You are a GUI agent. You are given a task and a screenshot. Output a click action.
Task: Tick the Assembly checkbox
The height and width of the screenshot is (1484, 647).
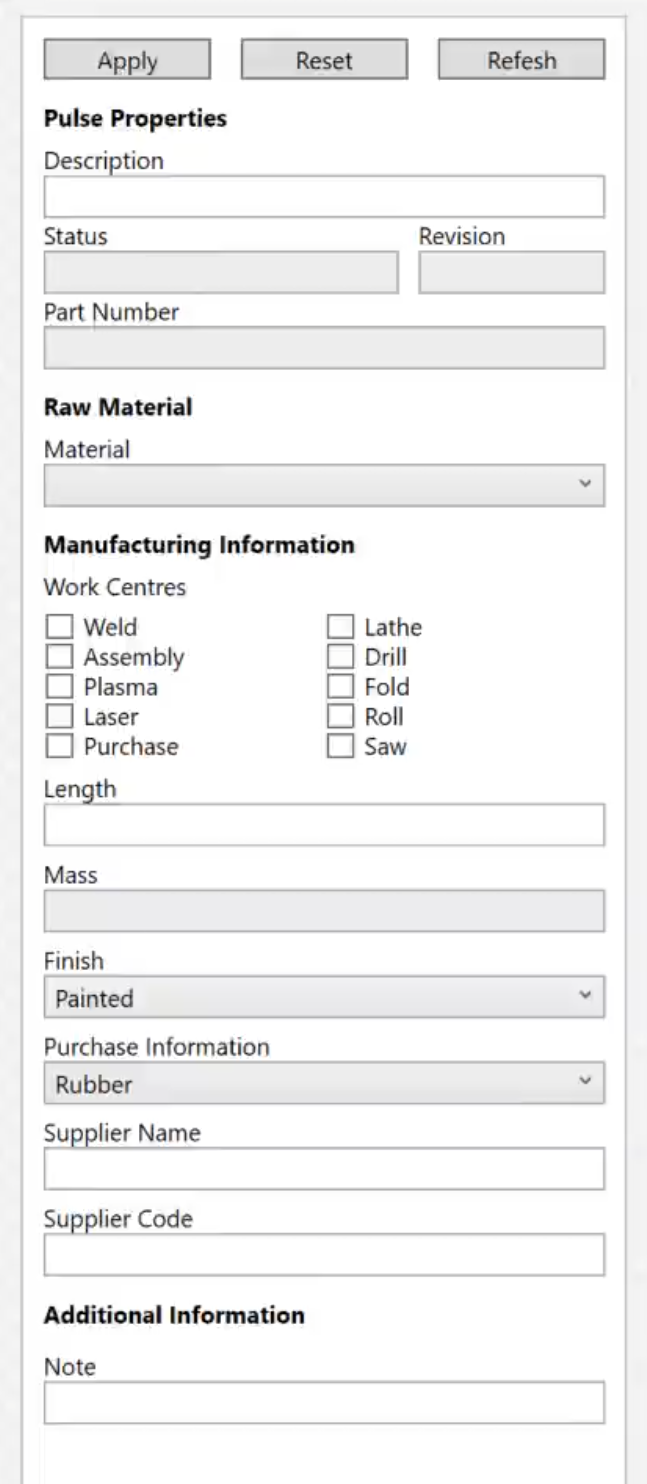click(61, 657)
